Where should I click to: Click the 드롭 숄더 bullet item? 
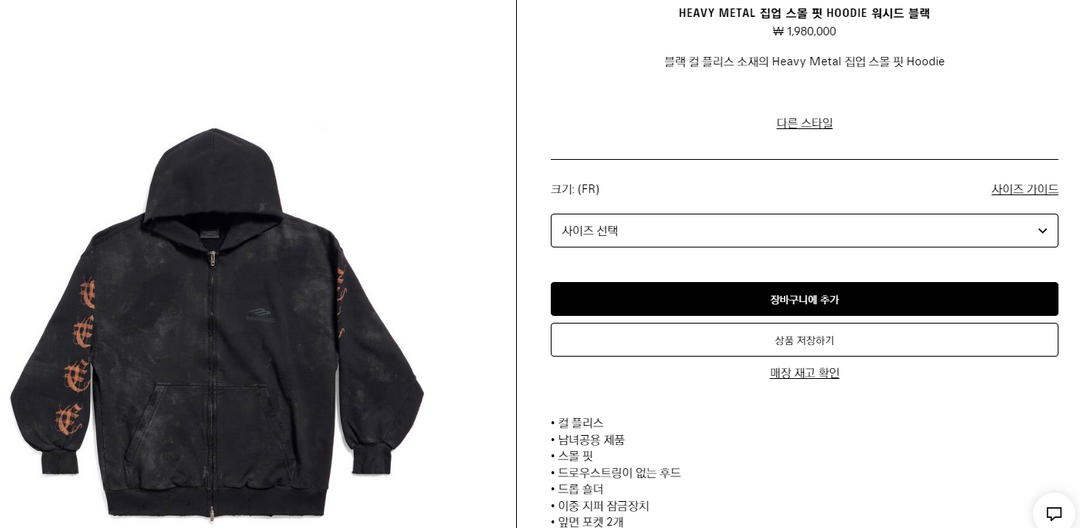click(577, 489)
